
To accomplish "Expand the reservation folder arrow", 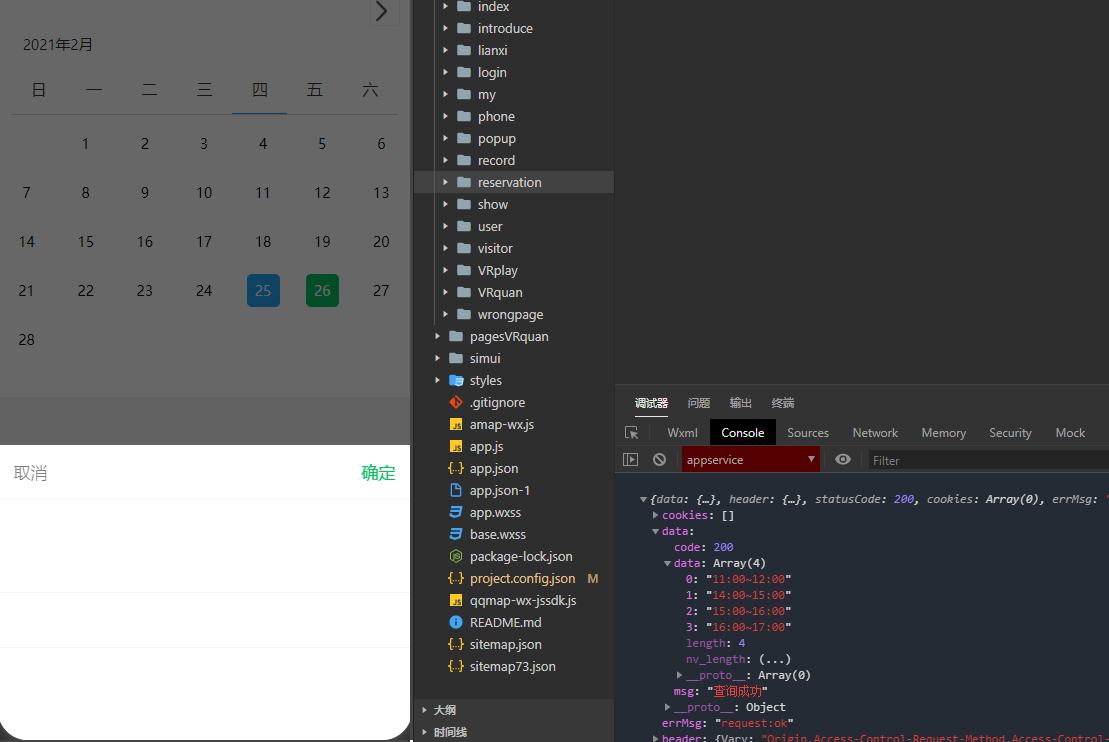I will click(x=445, y=182).
